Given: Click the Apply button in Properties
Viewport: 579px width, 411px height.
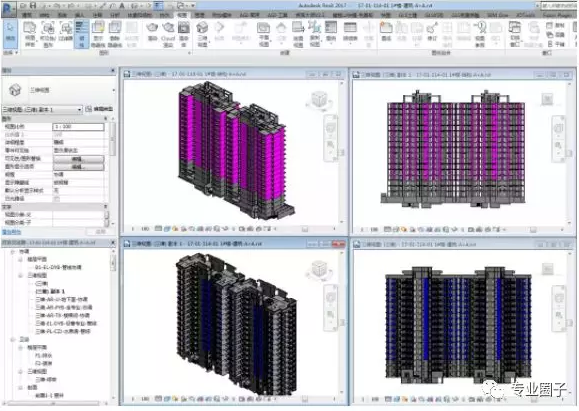Looking at the screenshot, I should pyautogui.click(x=100, y=232).
